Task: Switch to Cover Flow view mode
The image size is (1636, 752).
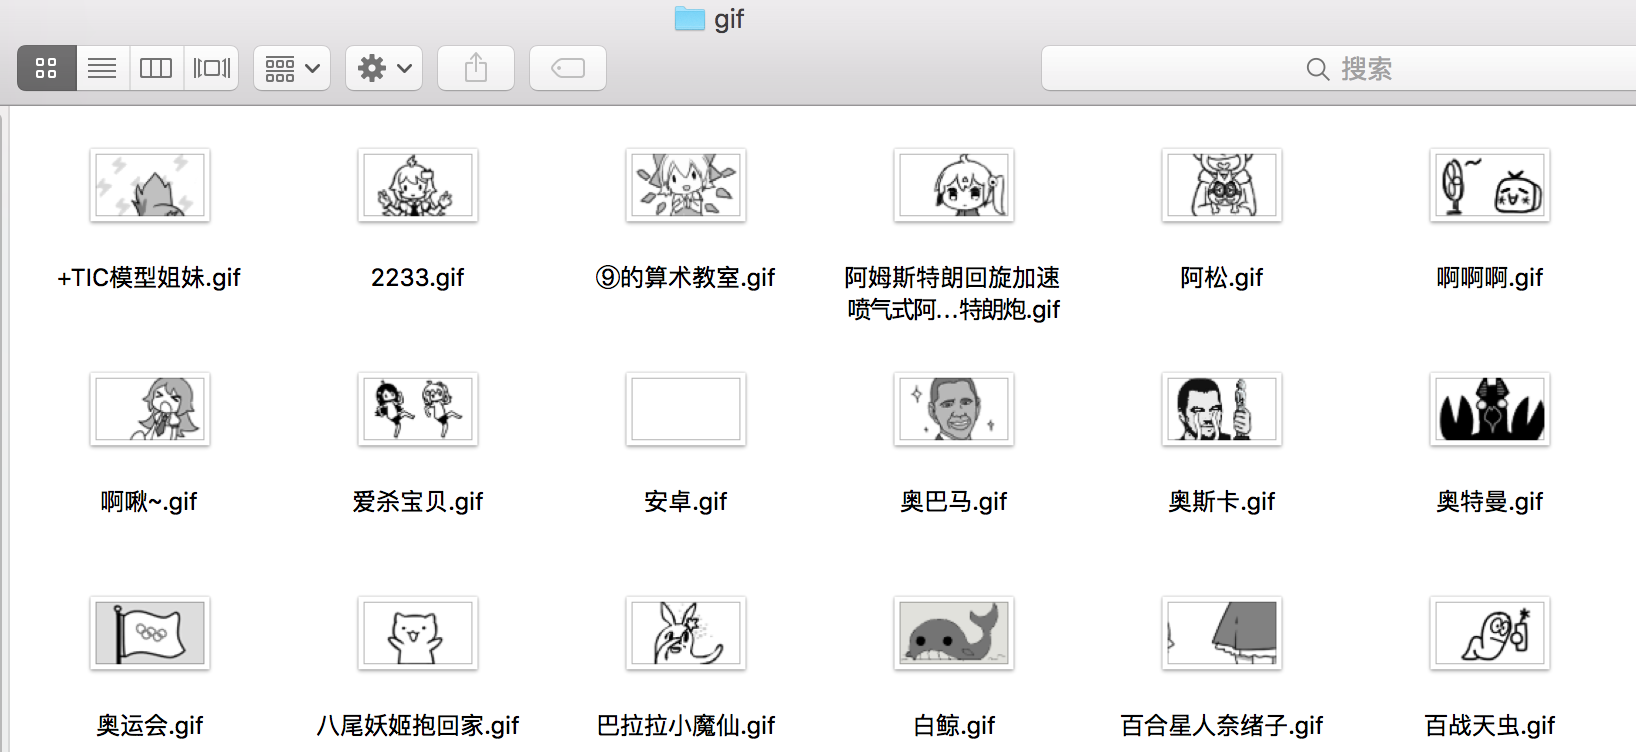Action: [211, 68]
